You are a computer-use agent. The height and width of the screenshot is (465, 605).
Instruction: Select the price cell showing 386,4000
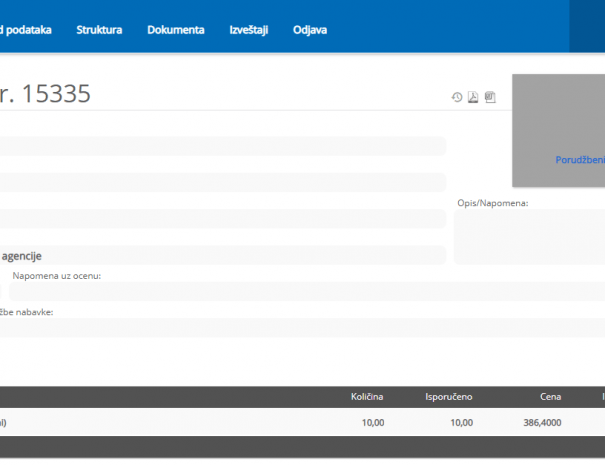[544, 423]
